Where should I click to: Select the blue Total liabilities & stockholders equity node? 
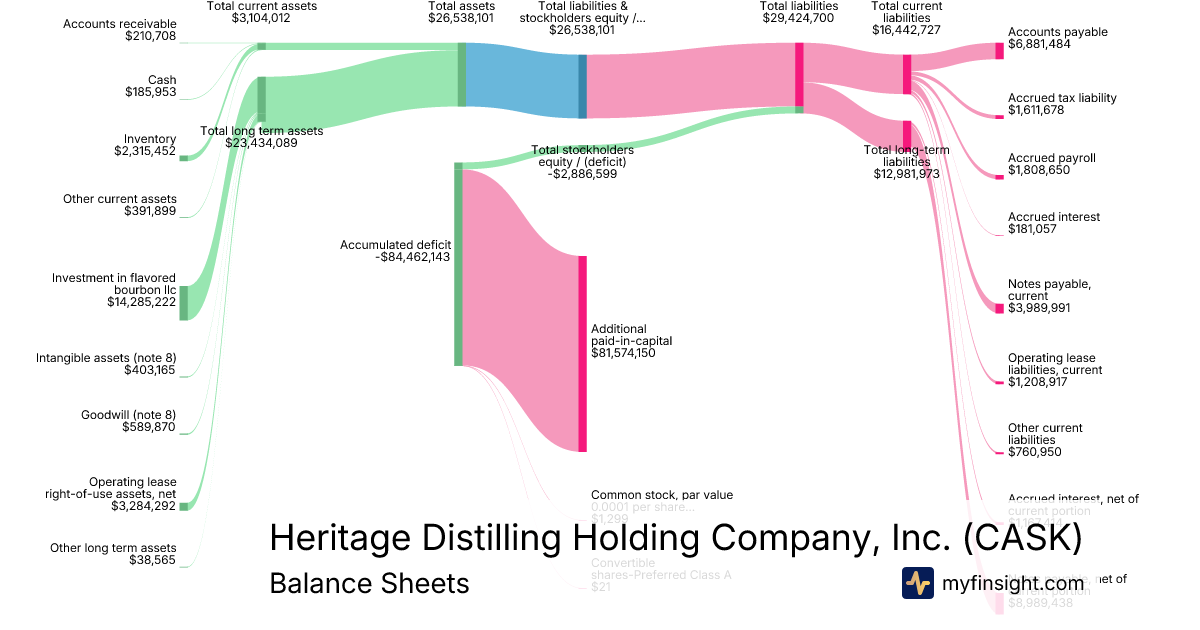[582, 86]
